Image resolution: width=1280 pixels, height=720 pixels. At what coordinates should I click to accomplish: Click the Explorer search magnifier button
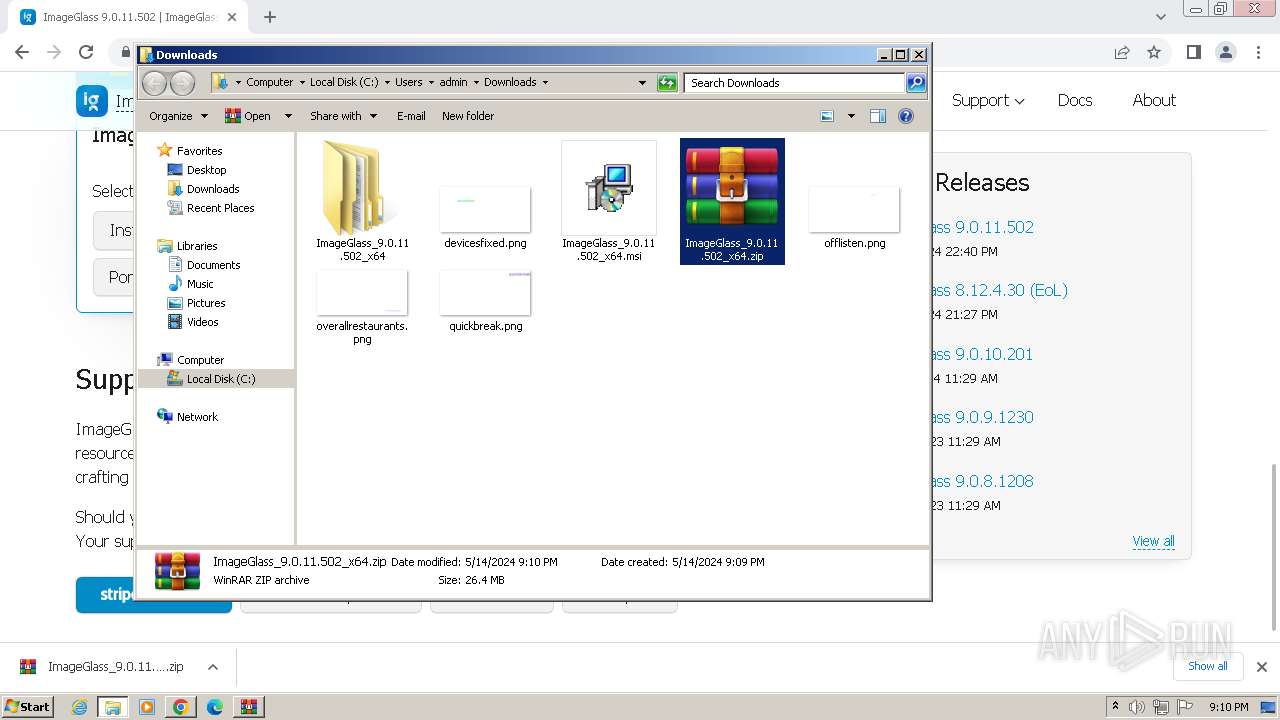[916, 83]
